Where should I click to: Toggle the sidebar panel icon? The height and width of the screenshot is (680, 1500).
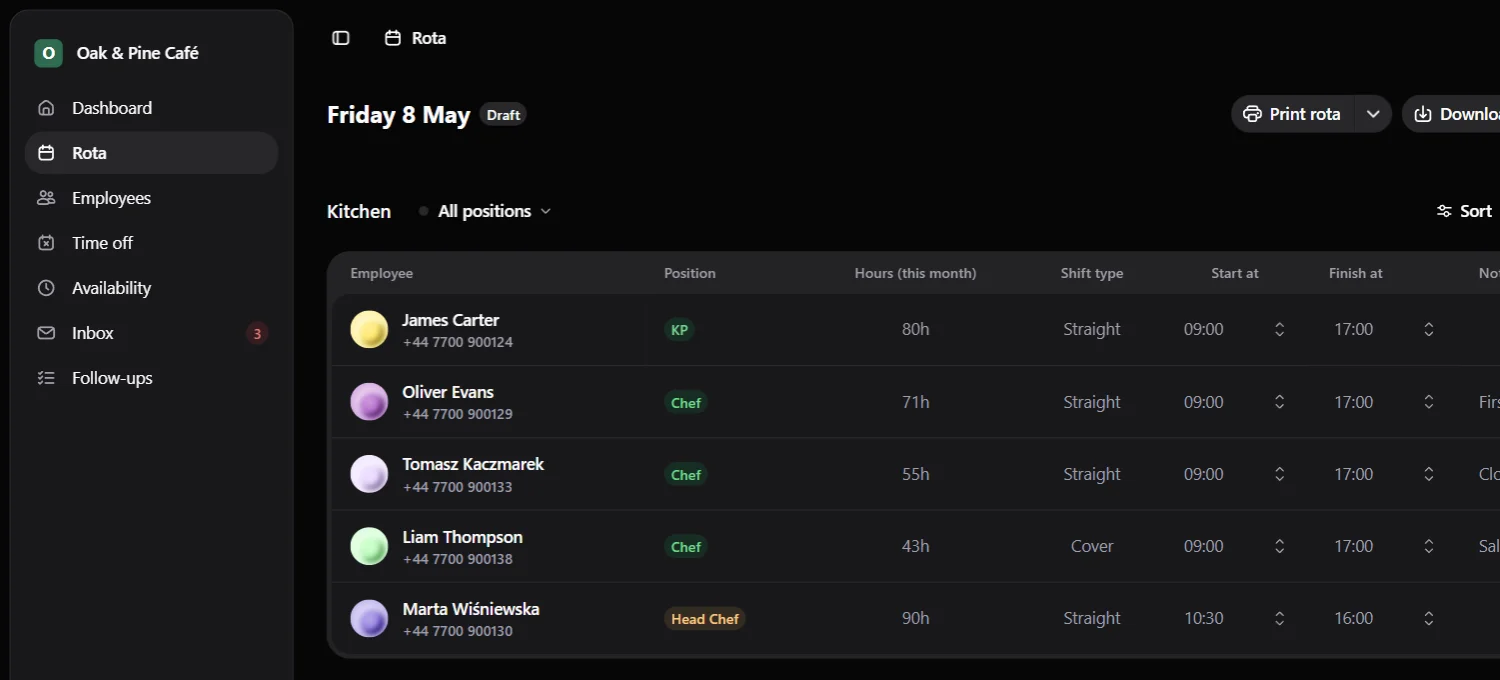(x=341, y=38)
